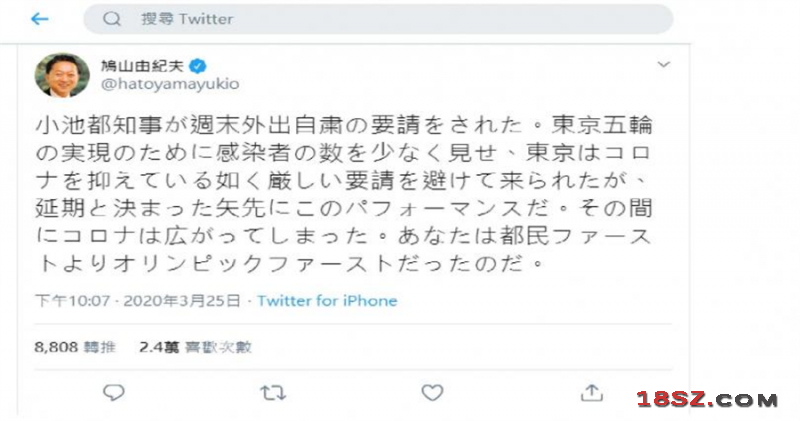Click the display name 鳩山由紀夫
This screenshot has height=421, width=800.
(x=142, y=66)
